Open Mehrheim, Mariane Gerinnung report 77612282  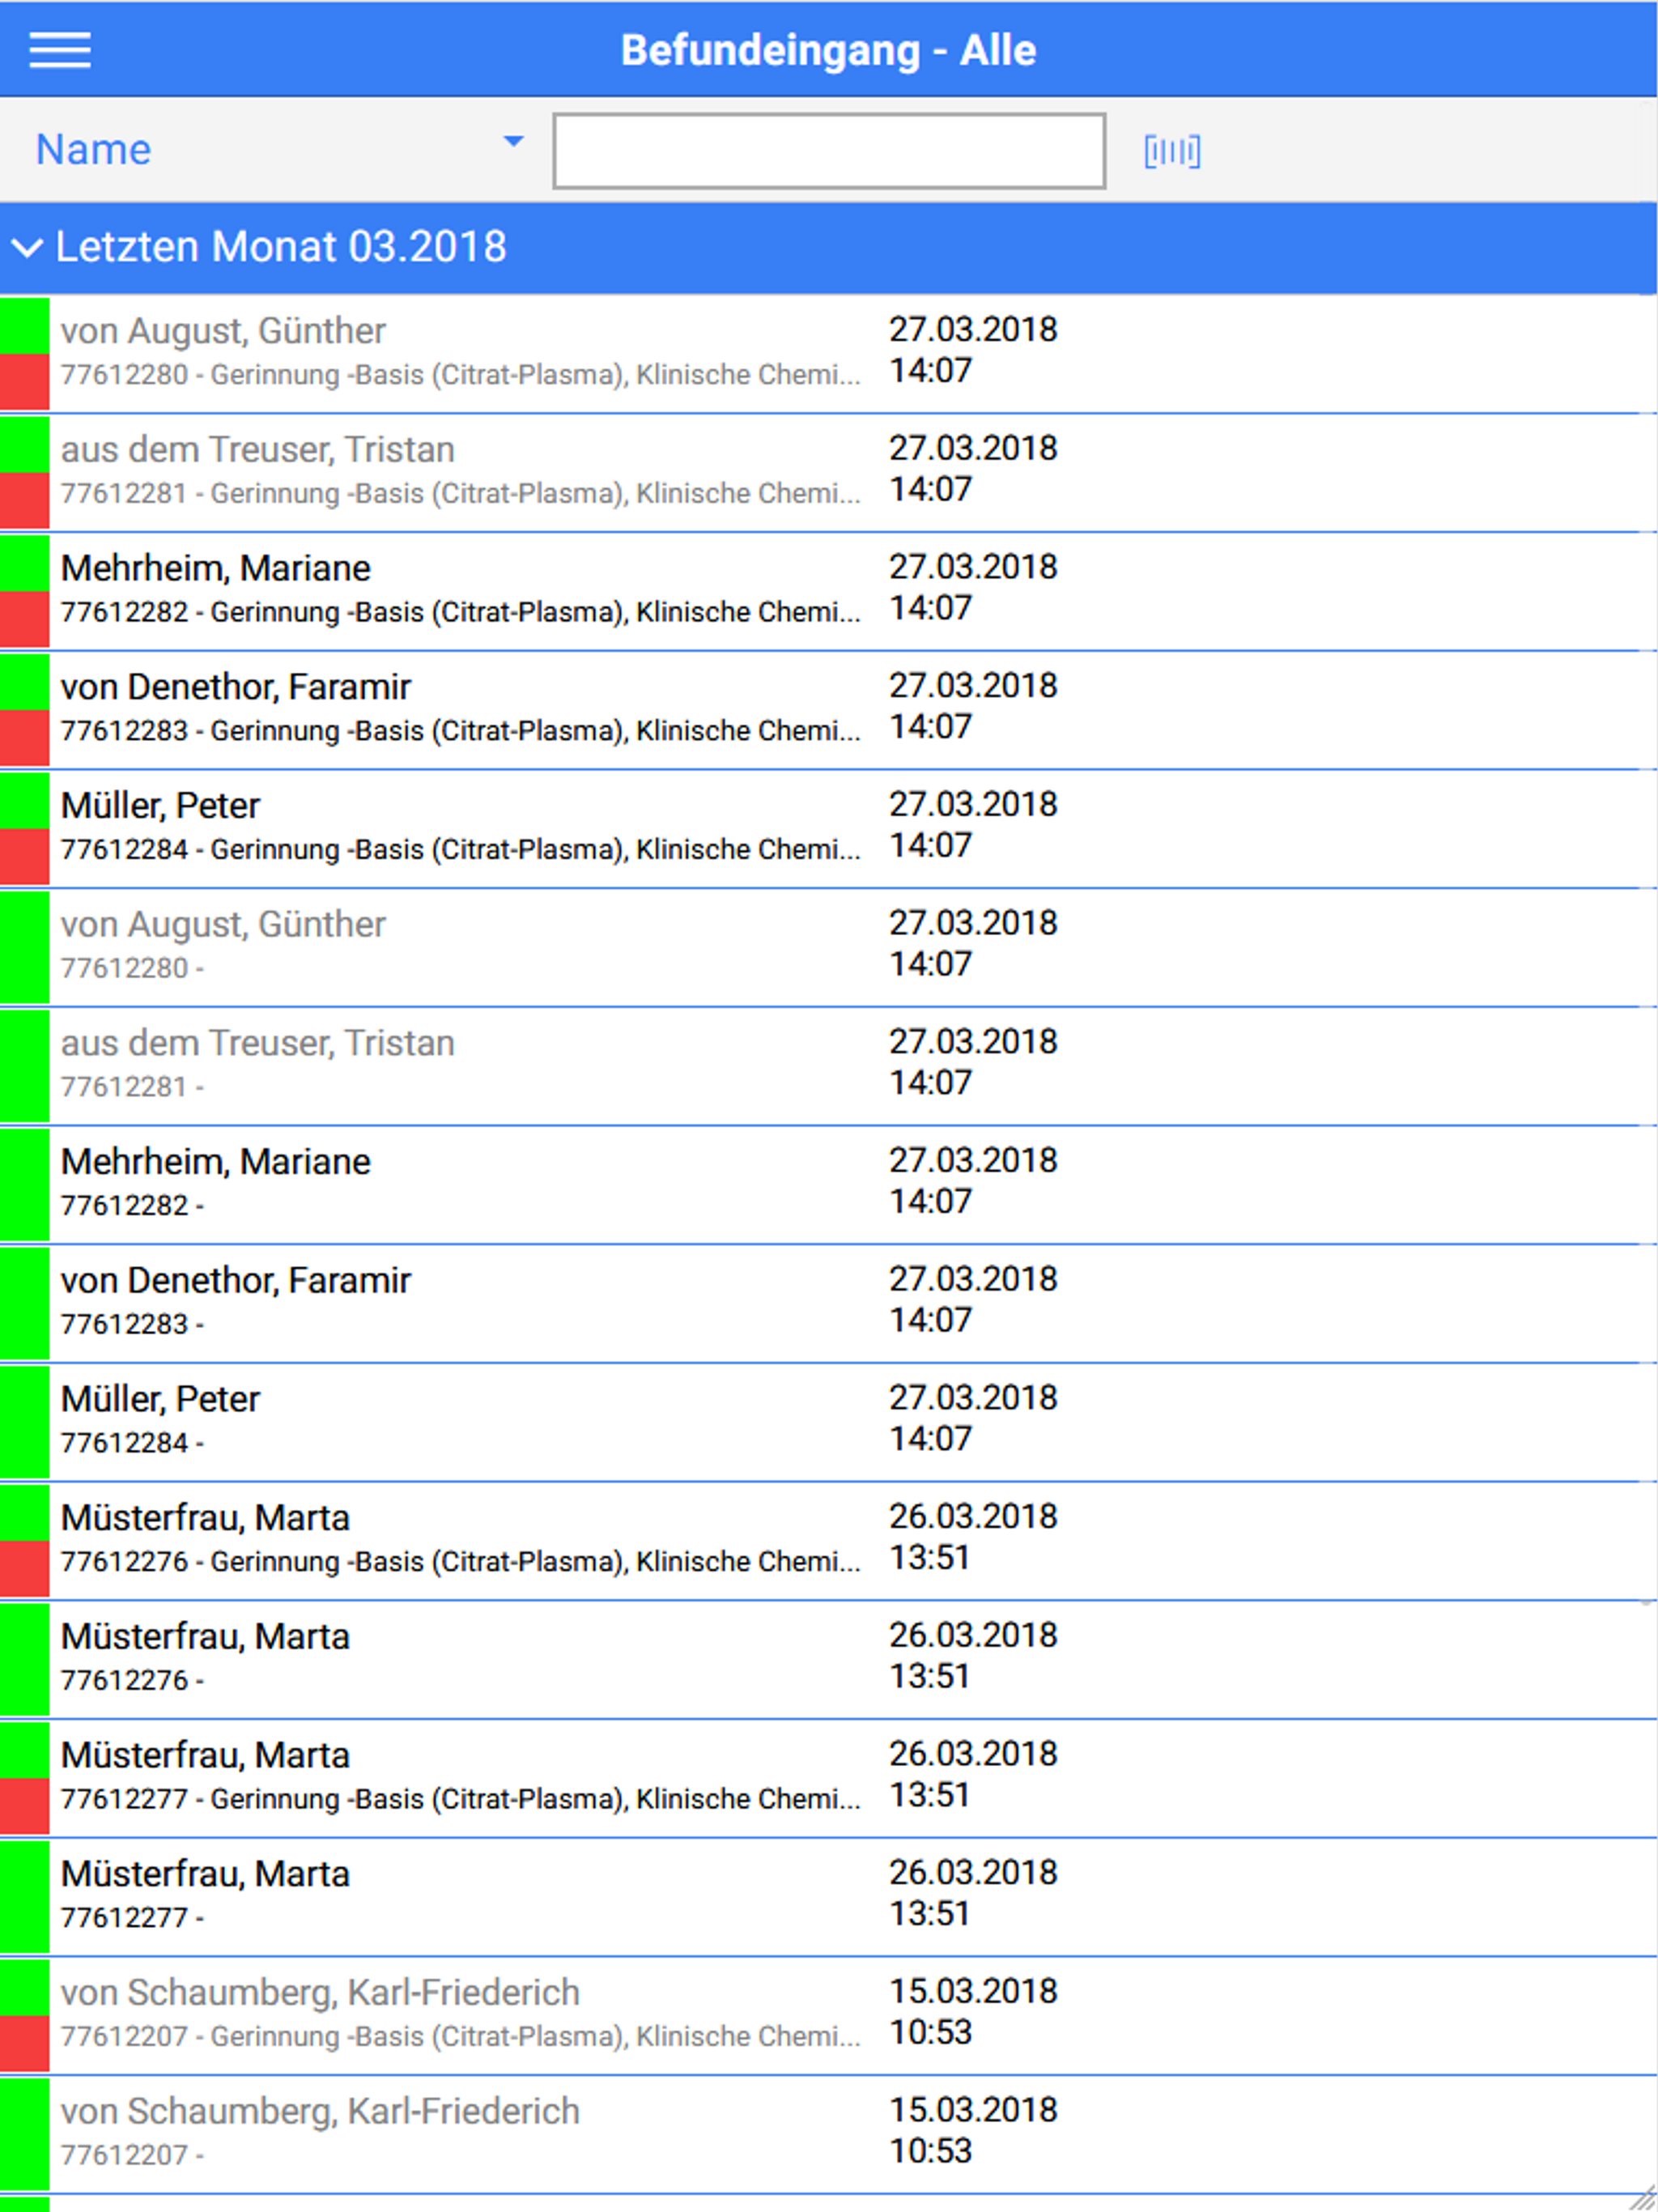tap(829, 590)
